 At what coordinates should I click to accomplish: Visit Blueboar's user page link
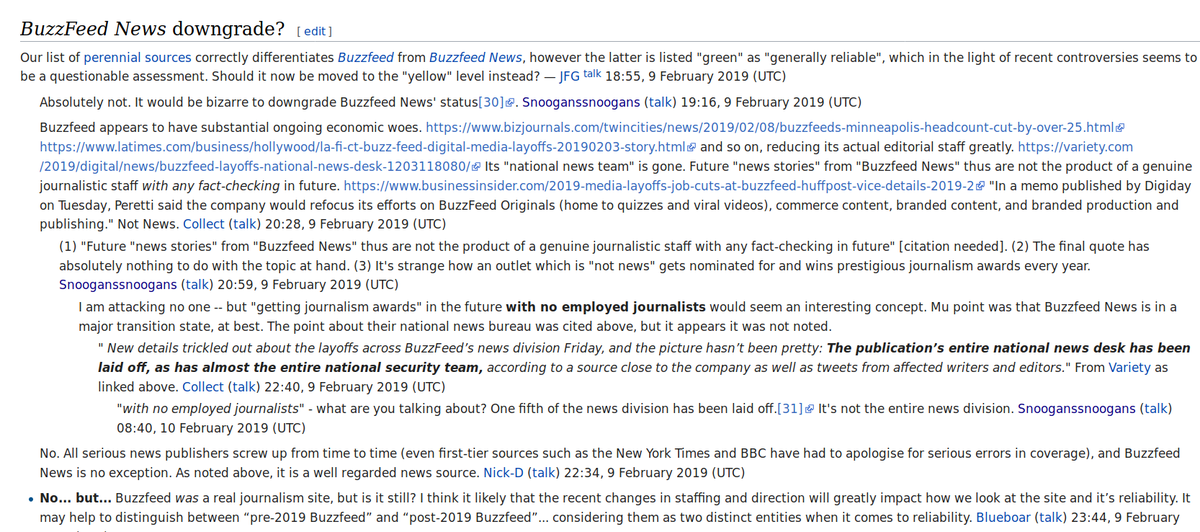[1003, 517]
